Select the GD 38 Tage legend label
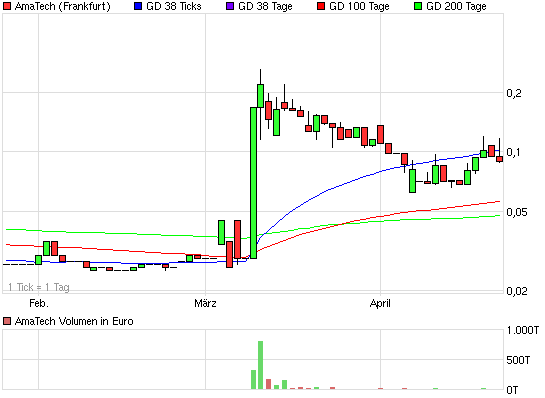The height and width of the screenshot is (398, 545). 265,6
